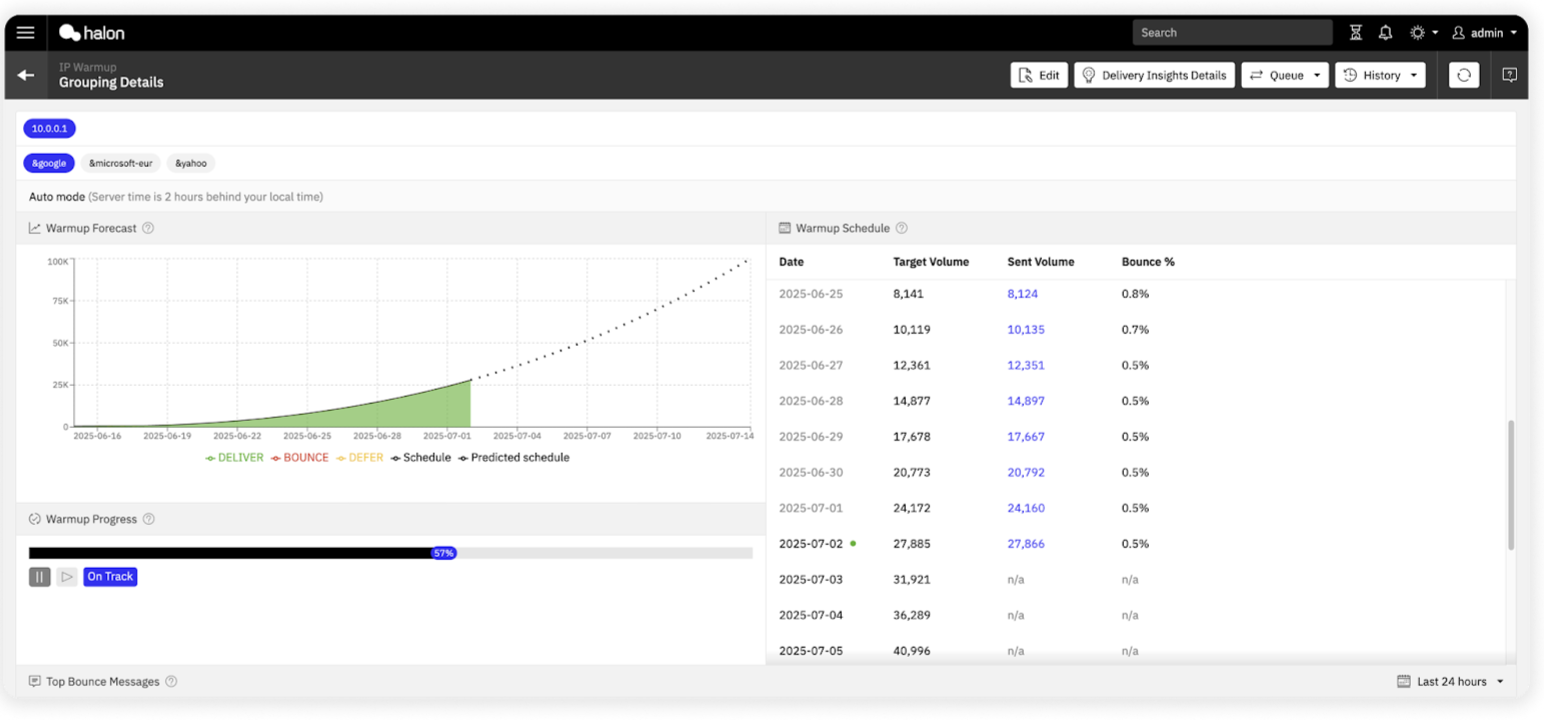Focus the Search field
Image resolution: width=1544 pixels, height=720 pixels.
(1232, 33)
